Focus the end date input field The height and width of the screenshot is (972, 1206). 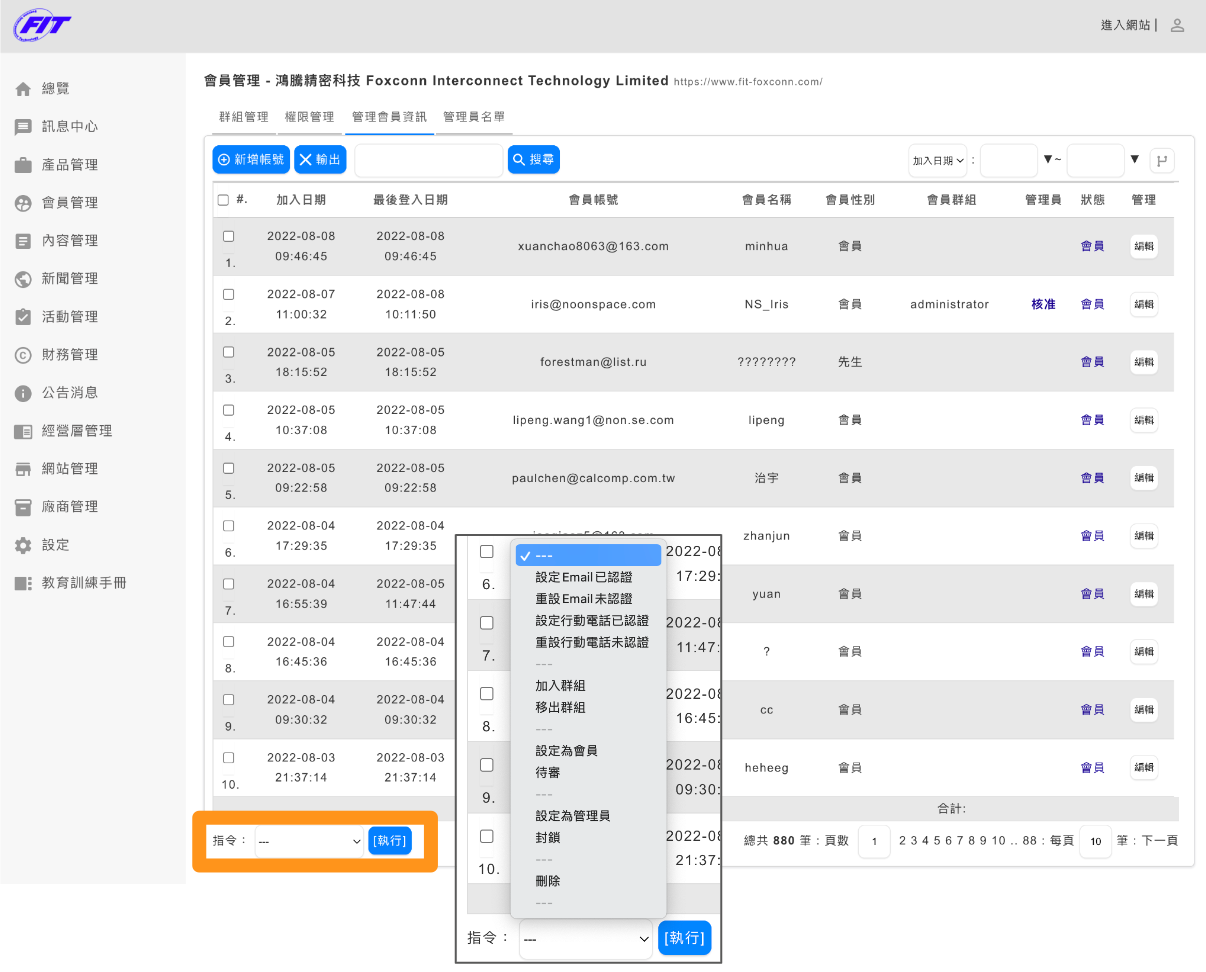pyautogui.click(x=1096, y=160)
